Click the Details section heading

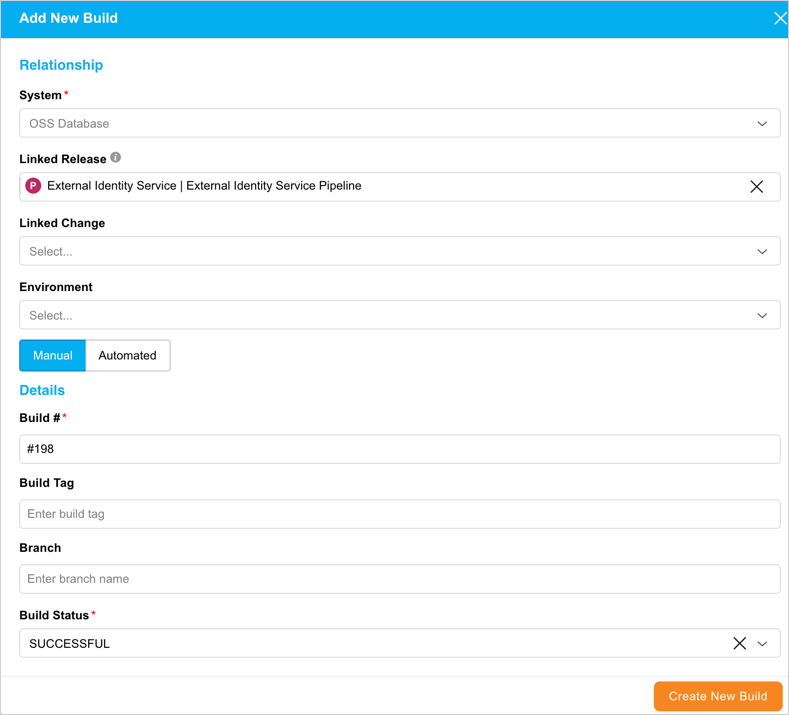pos(42,390)
